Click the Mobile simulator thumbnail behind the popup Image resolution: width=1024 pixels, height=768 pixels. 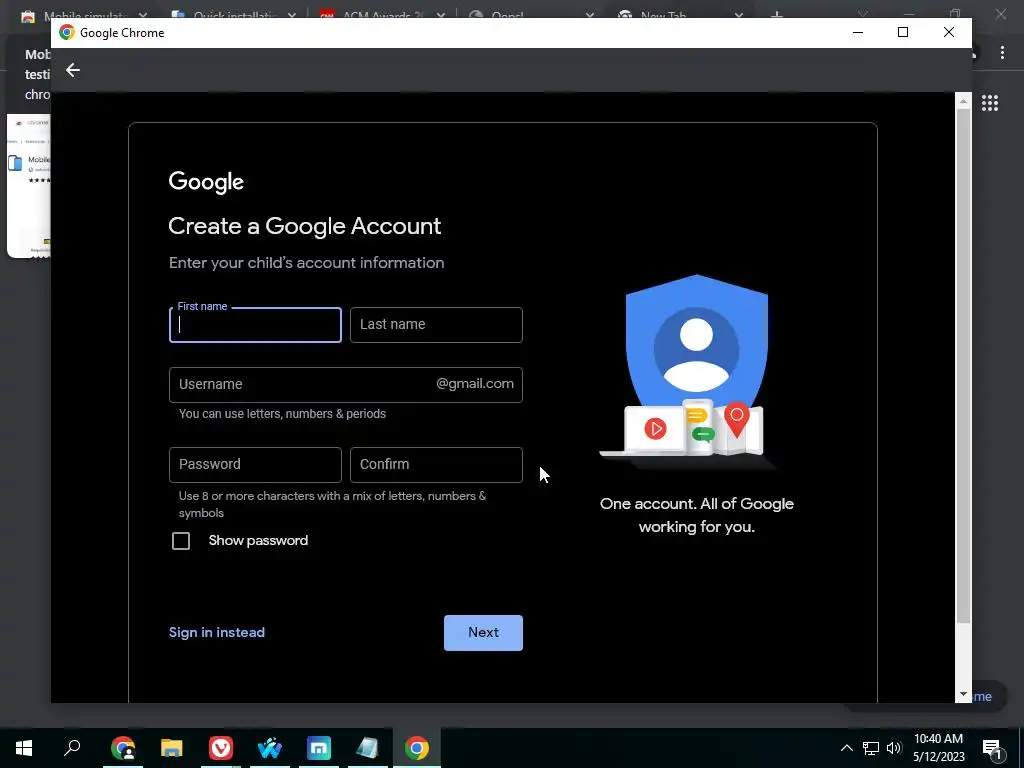click(29, 186)
